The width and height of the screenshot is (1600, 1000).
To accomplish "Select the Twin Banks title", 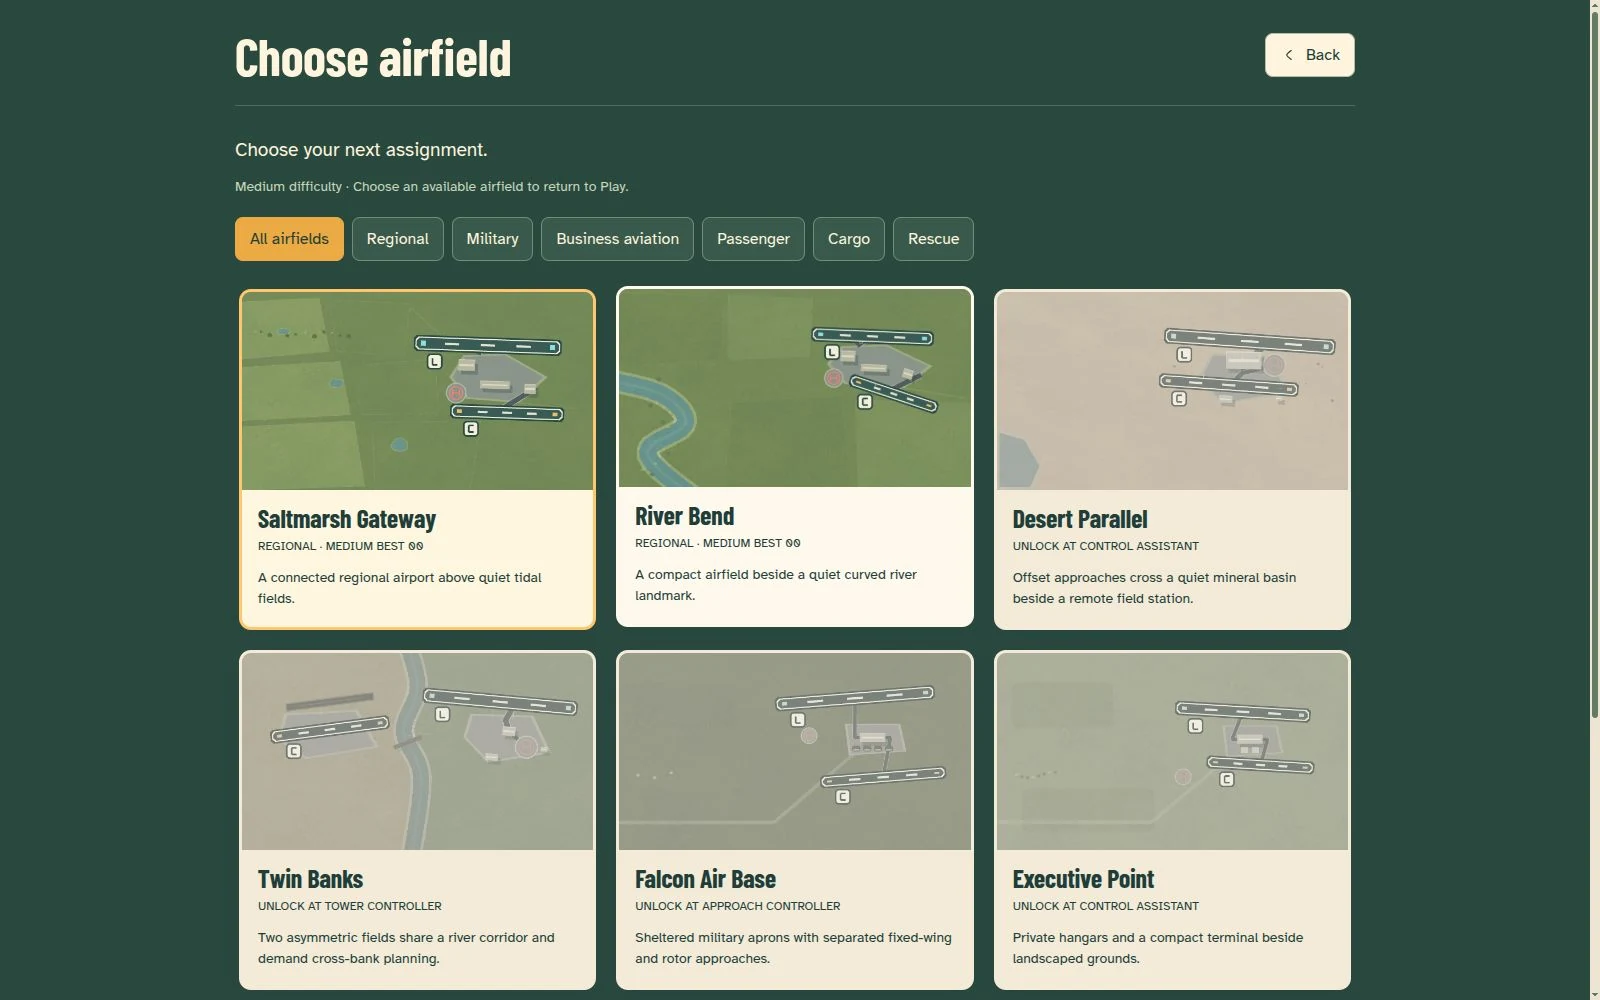I will click(310, 879).
